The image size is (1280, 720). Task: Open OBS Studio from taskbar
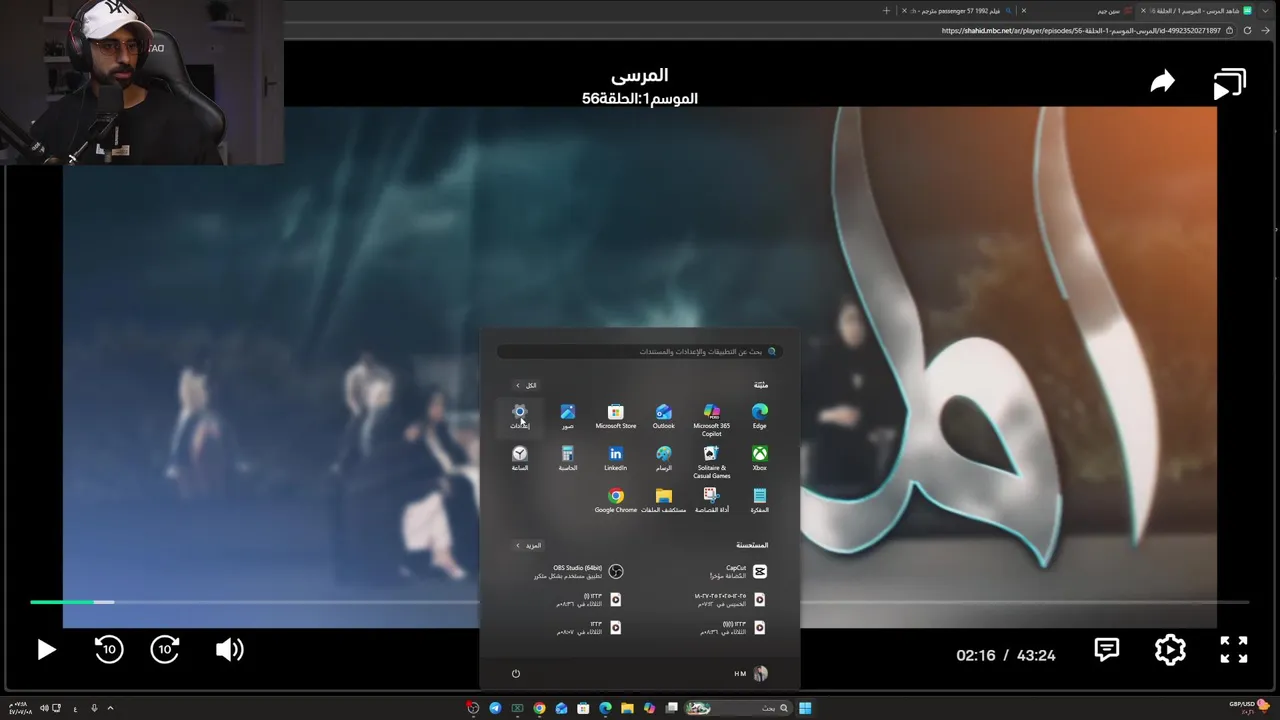click(473, 708)
